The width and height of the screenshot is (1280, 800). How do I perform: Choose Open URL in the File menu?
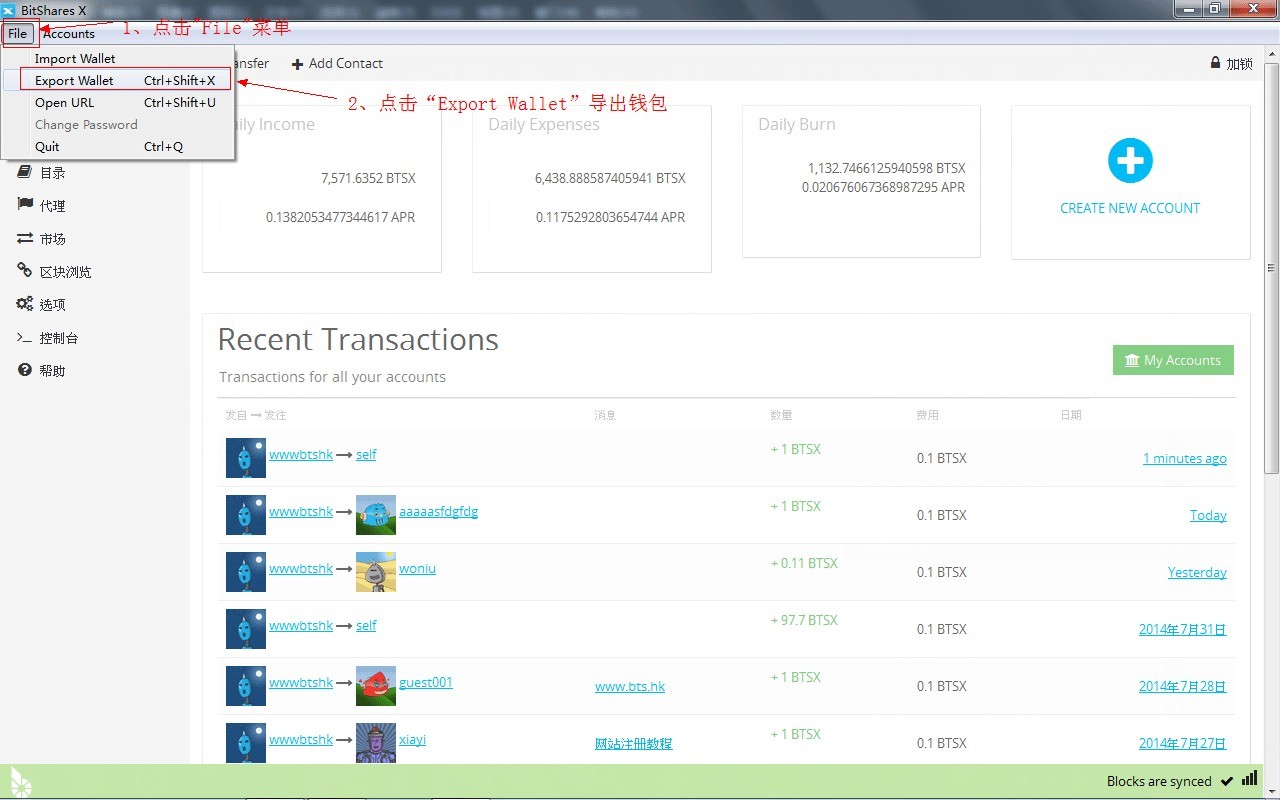[x=64, y=102]
